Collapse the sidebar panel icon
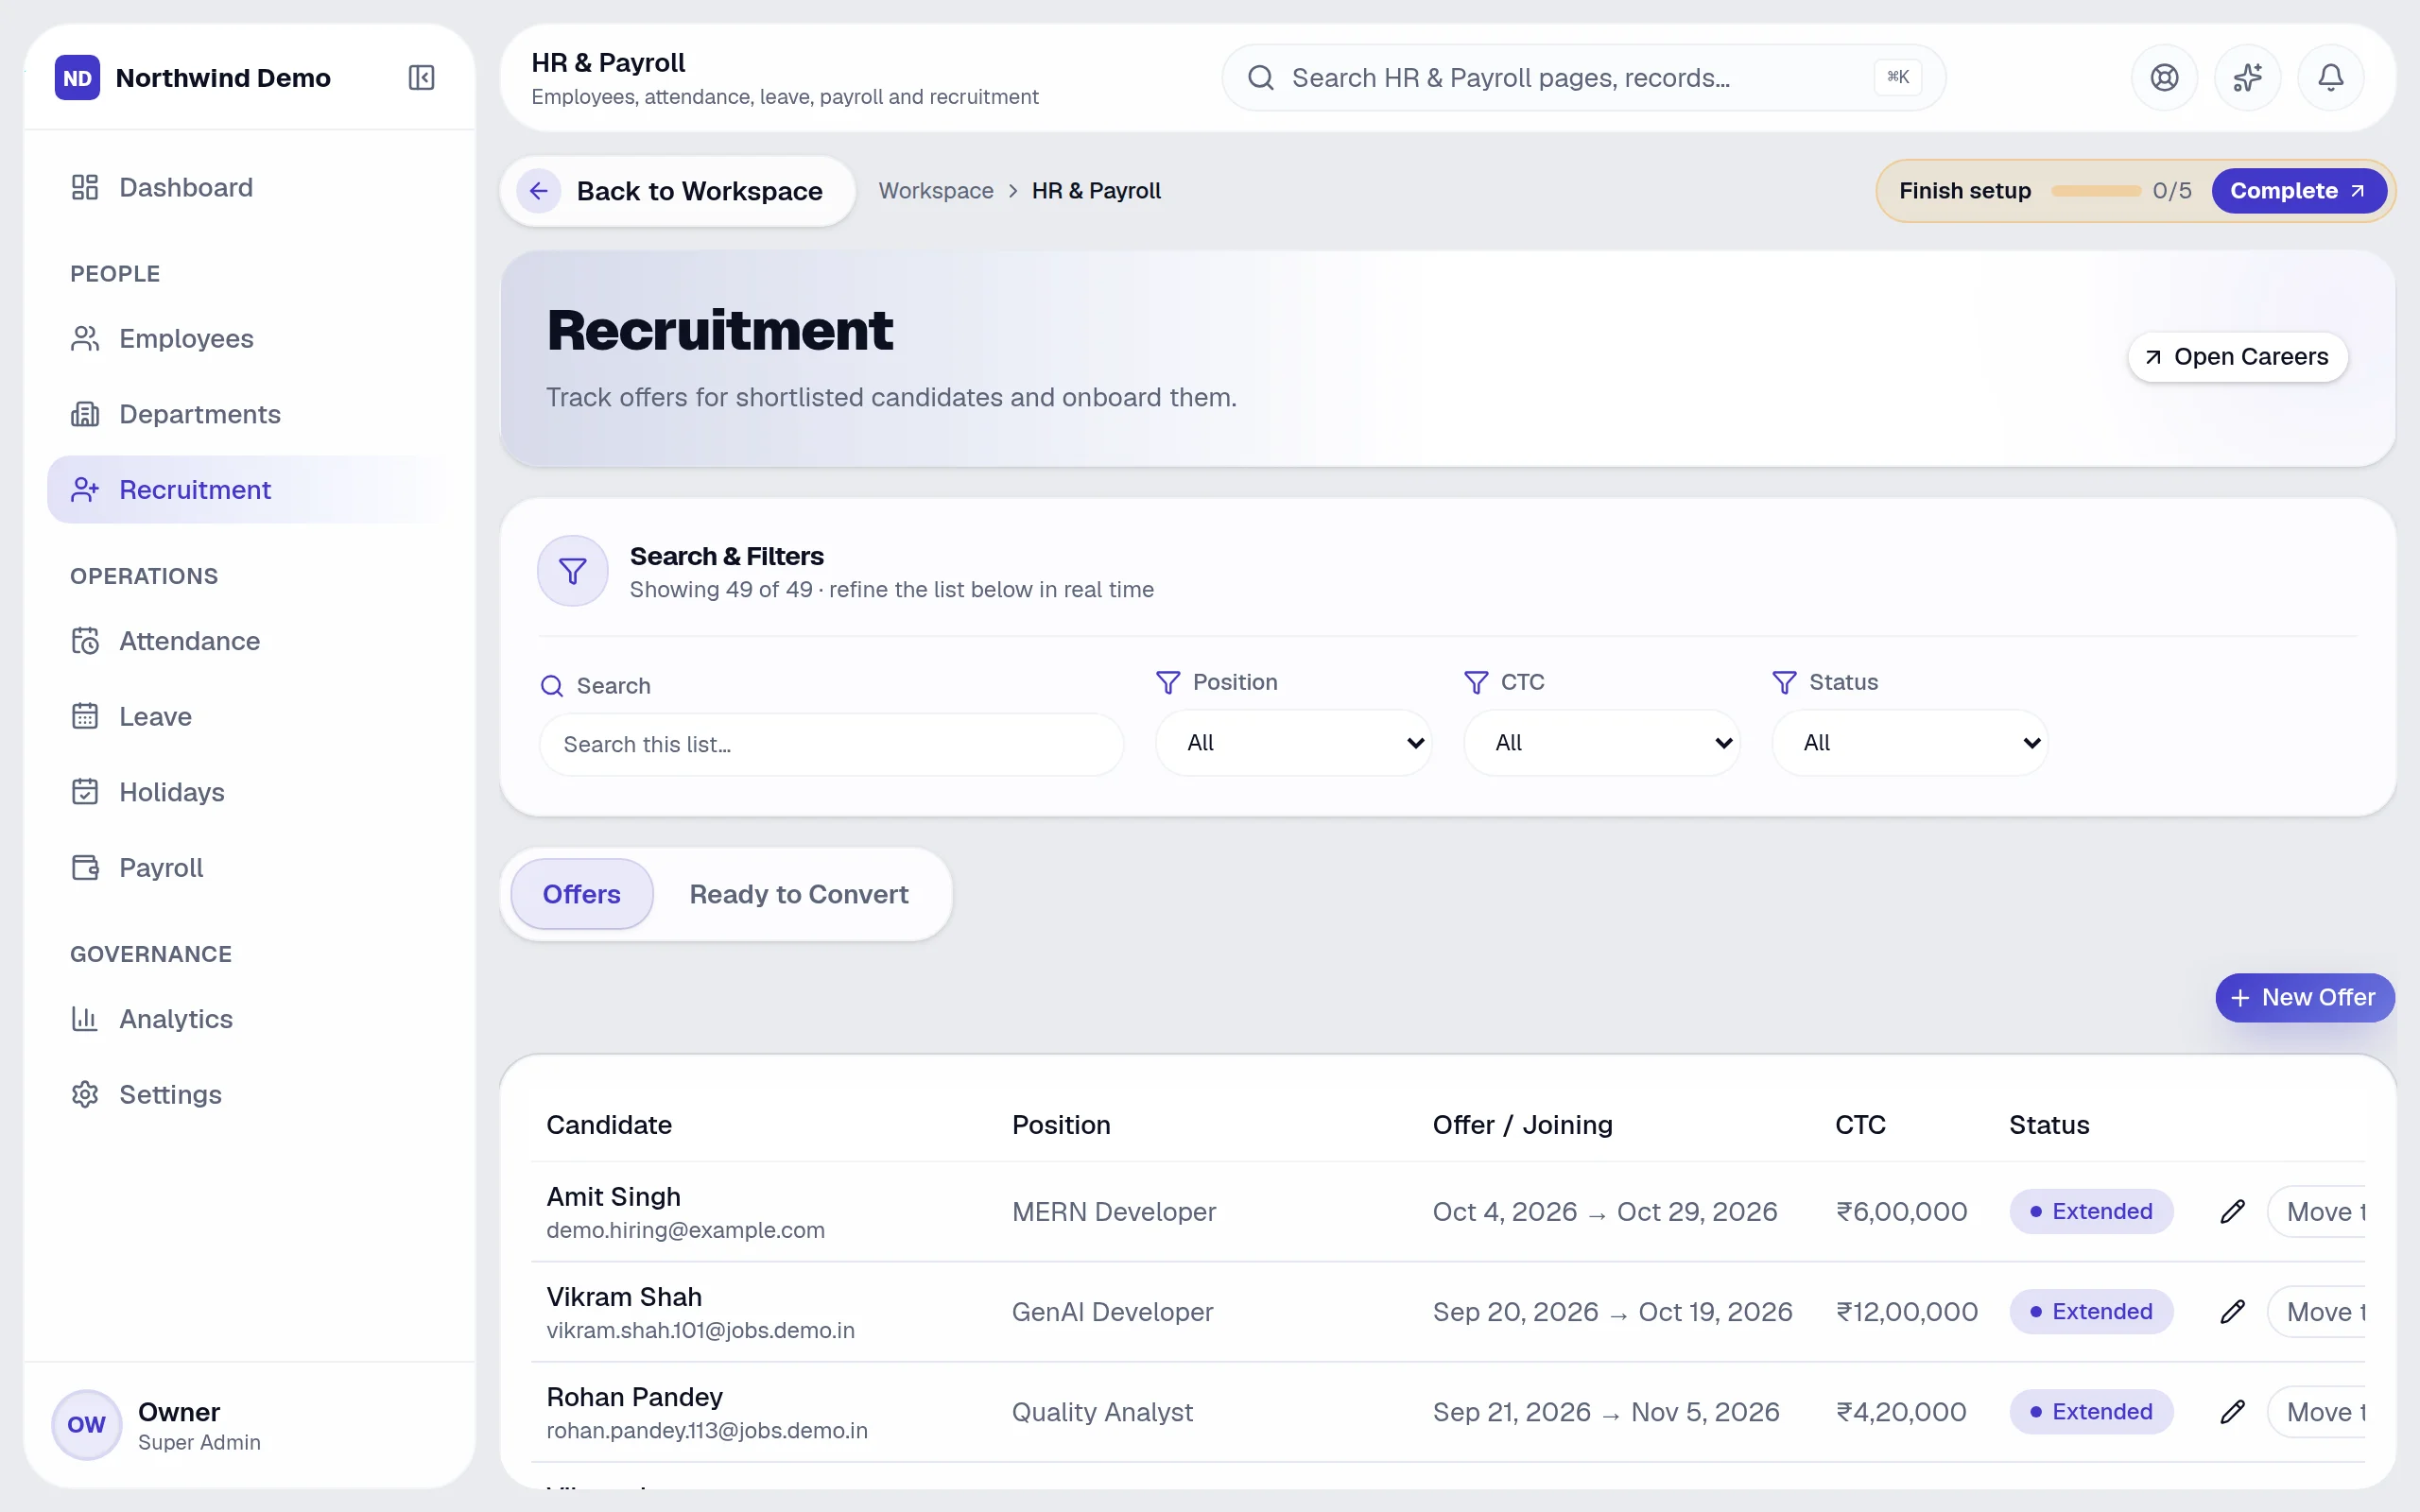Image resolution: width=2420 pixels, height=1512 pixels. 421,77
